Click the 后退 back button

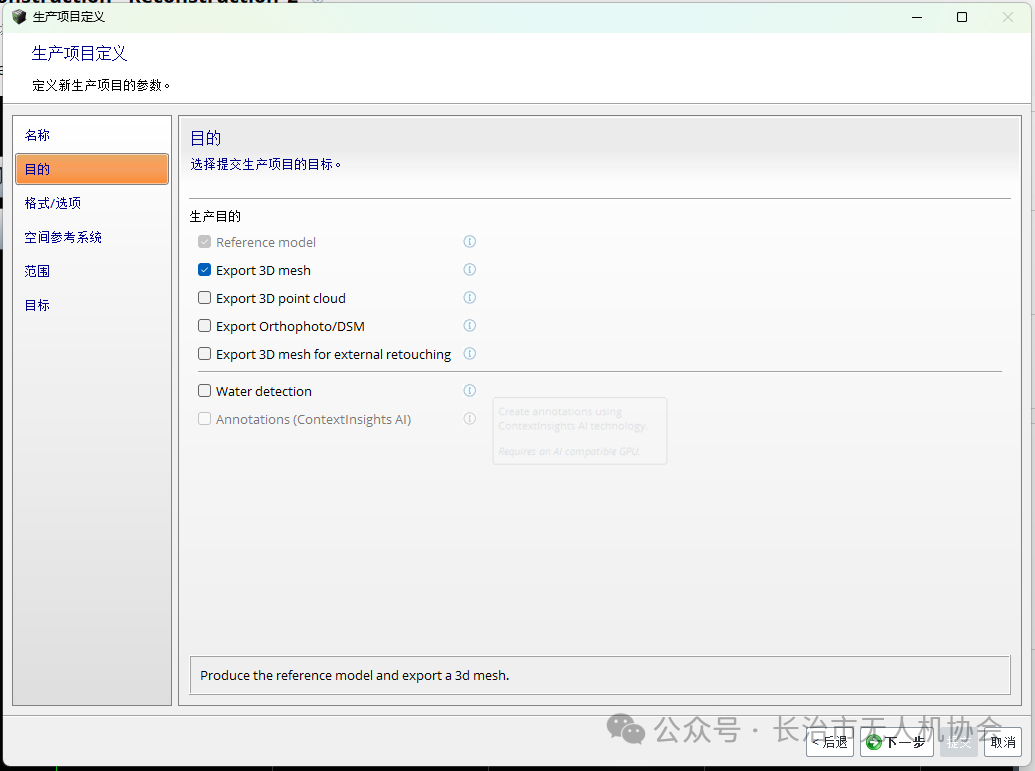[830, 742]
